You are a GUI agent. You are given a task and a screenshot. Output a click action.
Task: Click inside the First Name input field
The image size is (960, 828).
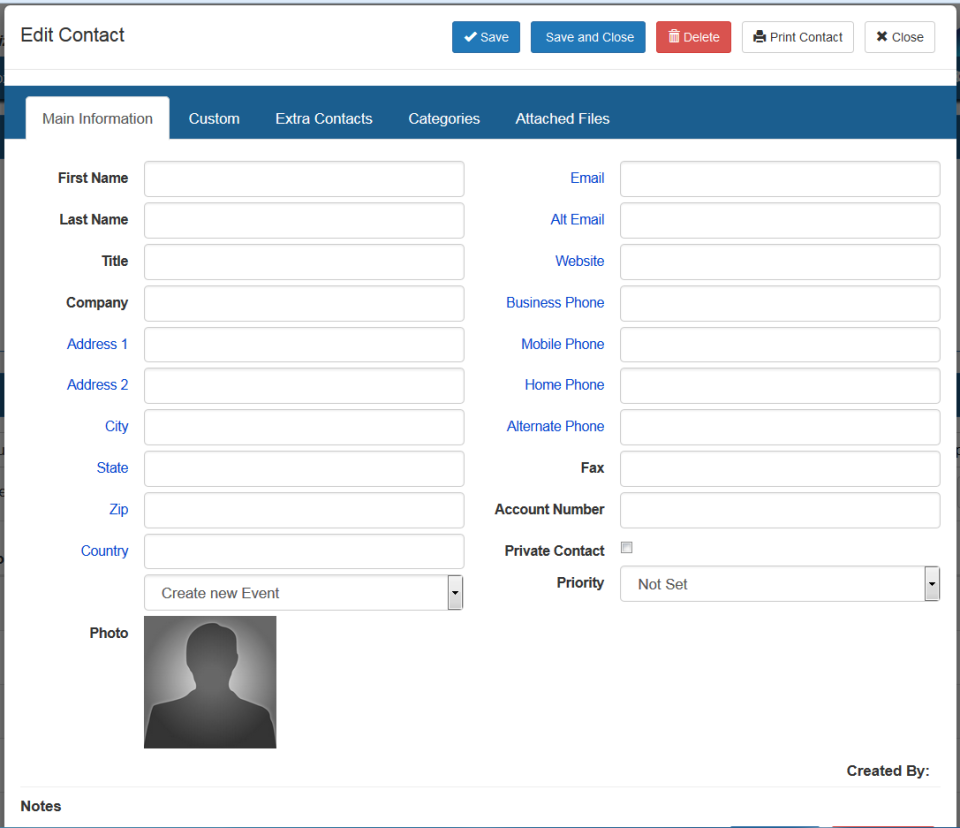click(303, 178)
